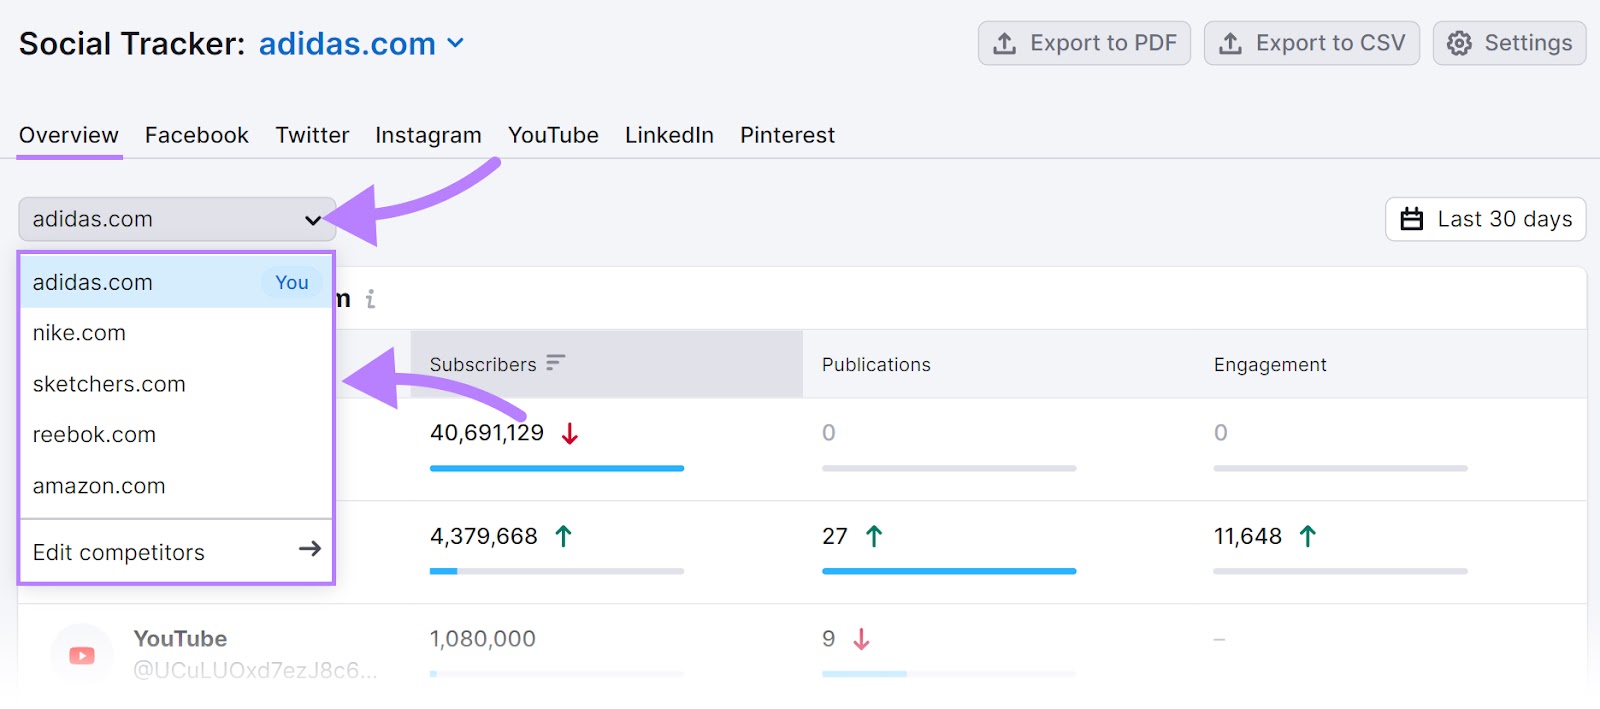Expand the adidas.com project title dropdown
The width and height of the screenshot is (1600, 709).
(x=455, y=43)
